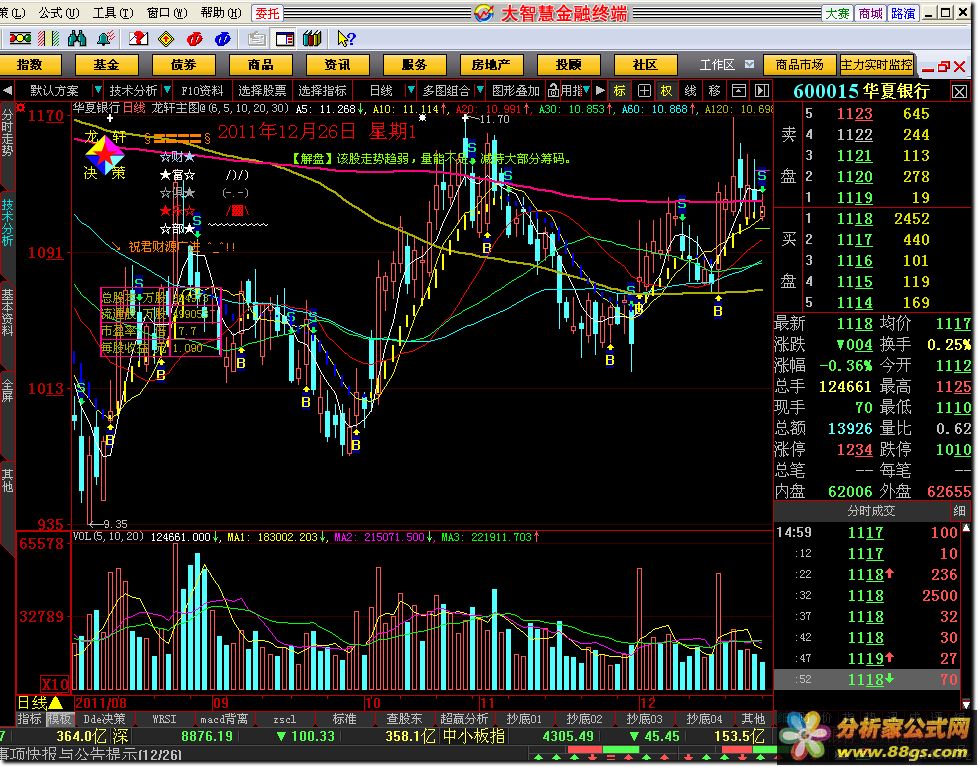Open the alarm bell alert tool

(x=106, y=39)
